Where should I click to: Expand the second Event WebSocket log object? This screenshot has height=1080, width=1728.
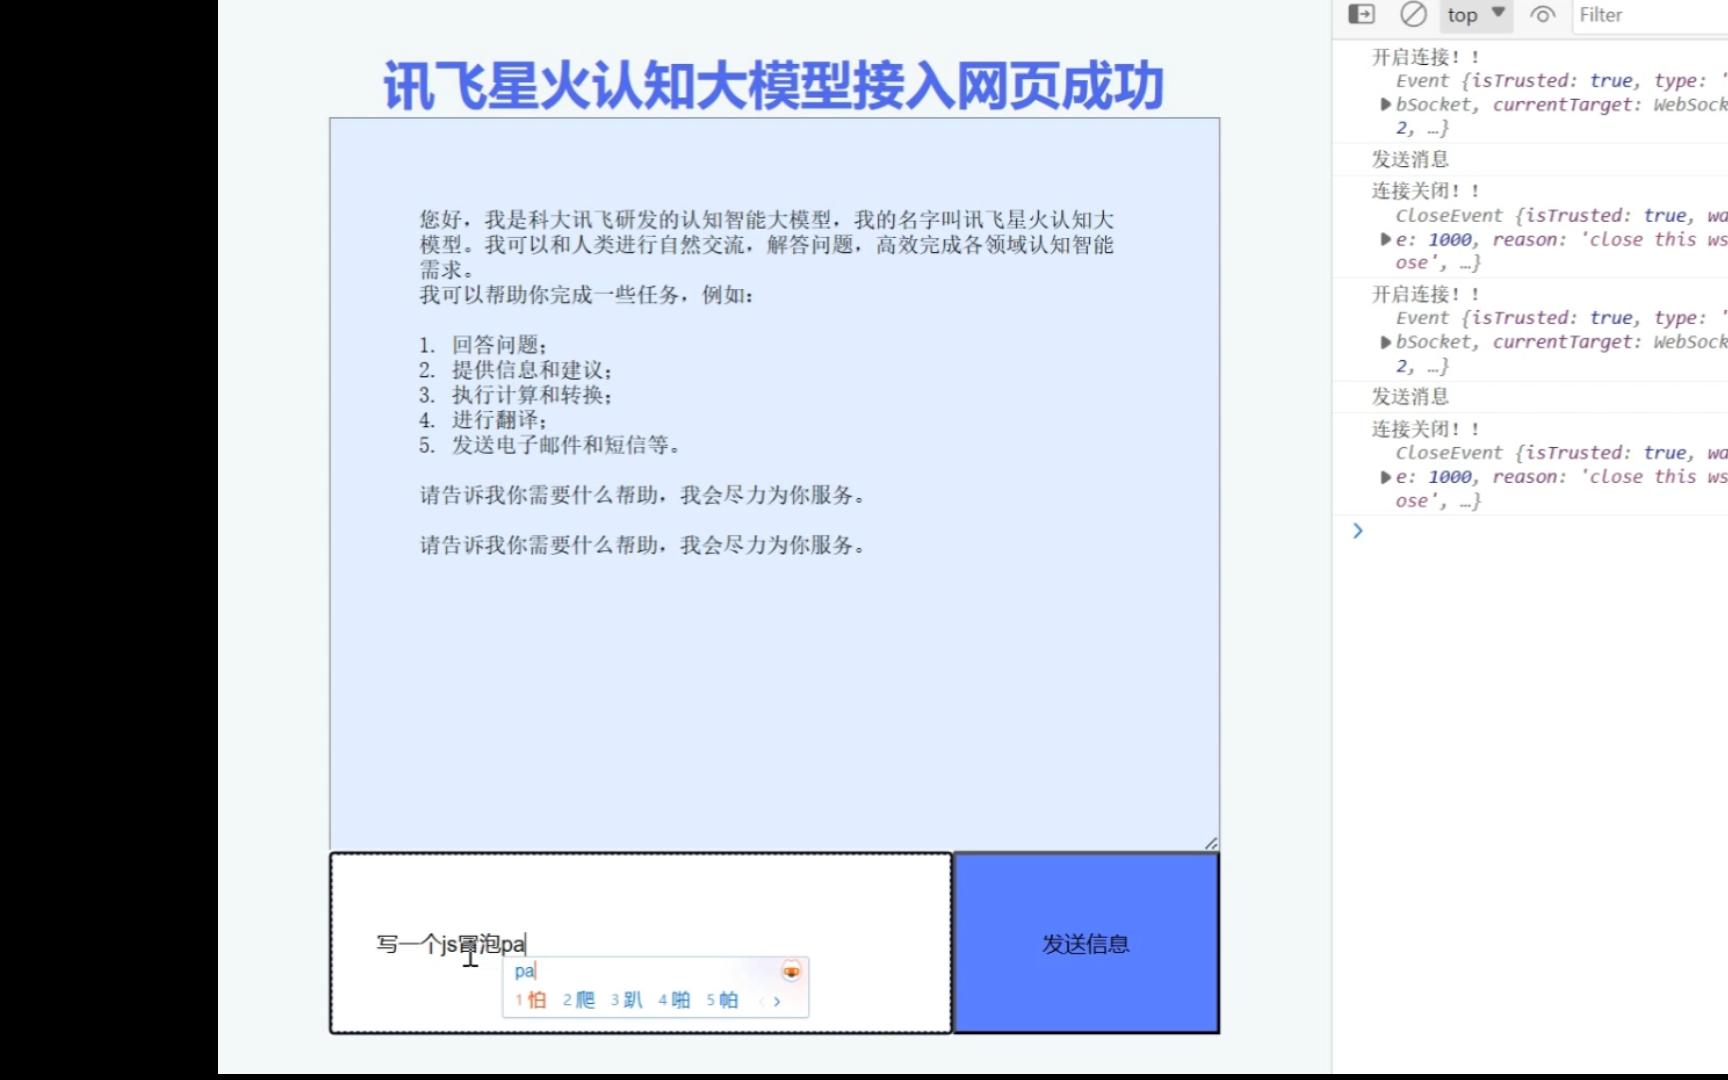tap(1386, 342)
